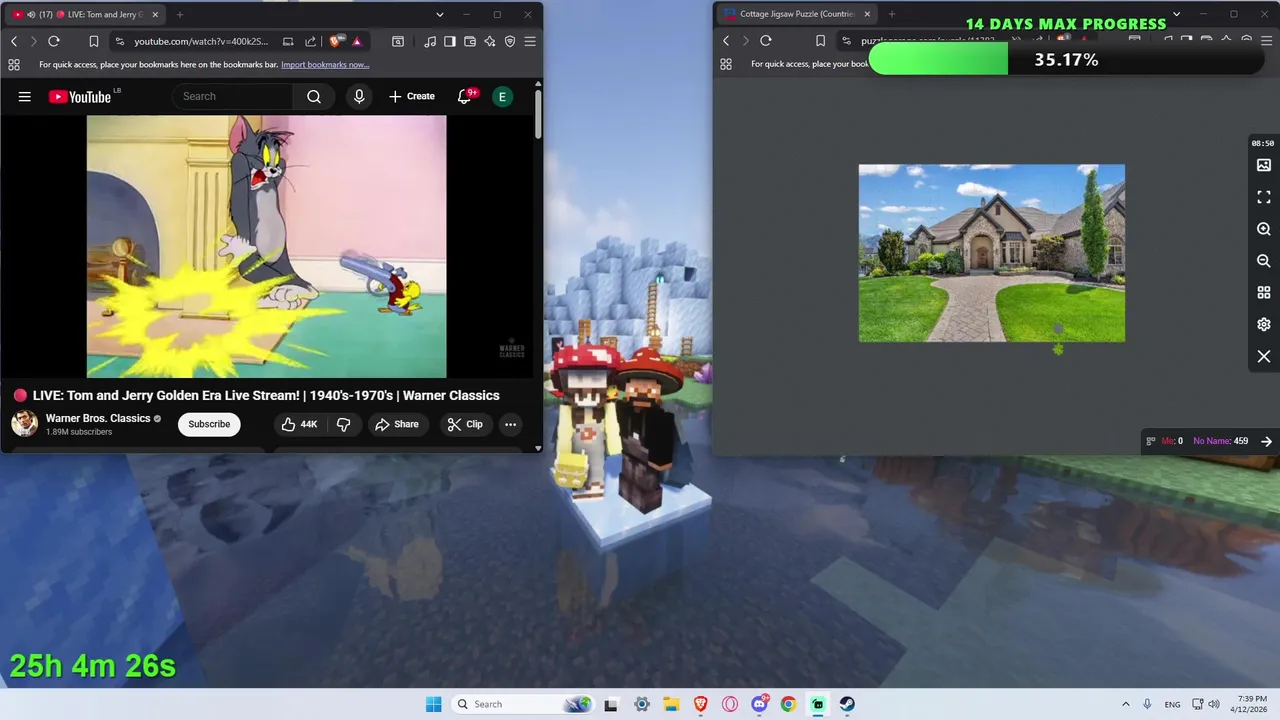Open Brave Wallet icon in toolbar
Viewport: 1280px width, 720px height.
[470, 41]
